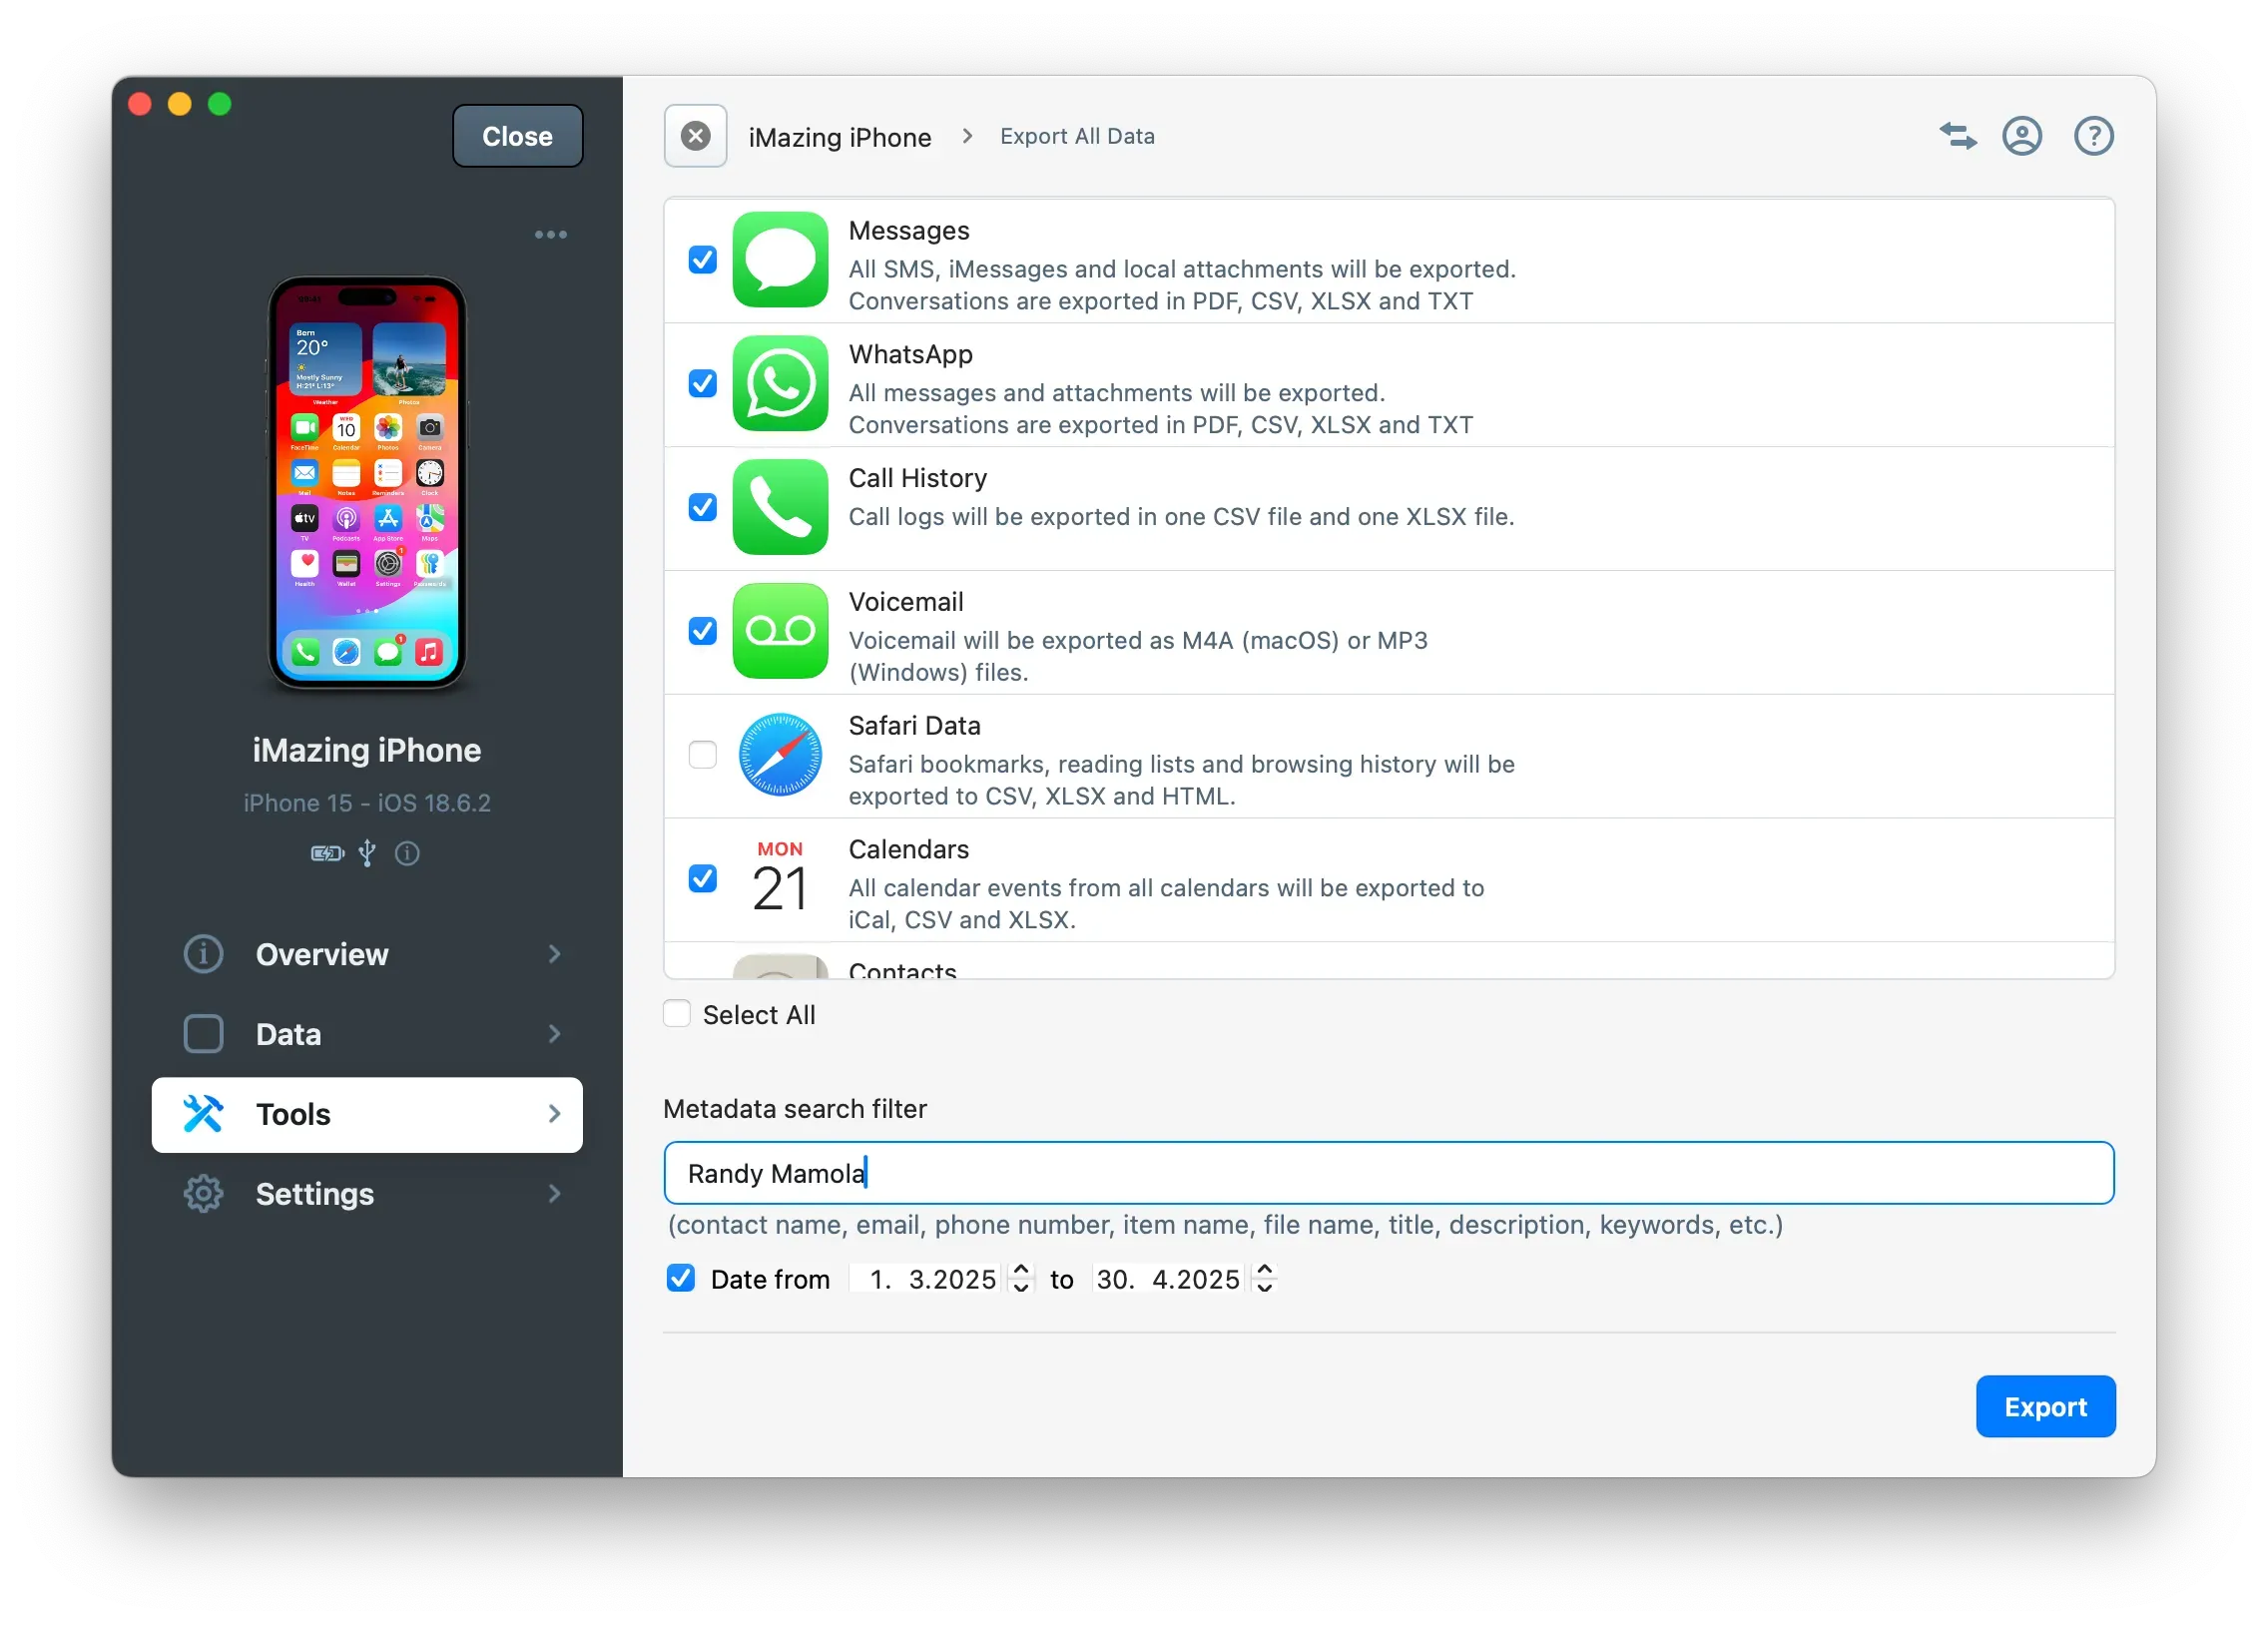Open the three-dot device options menu

(550, 234)
